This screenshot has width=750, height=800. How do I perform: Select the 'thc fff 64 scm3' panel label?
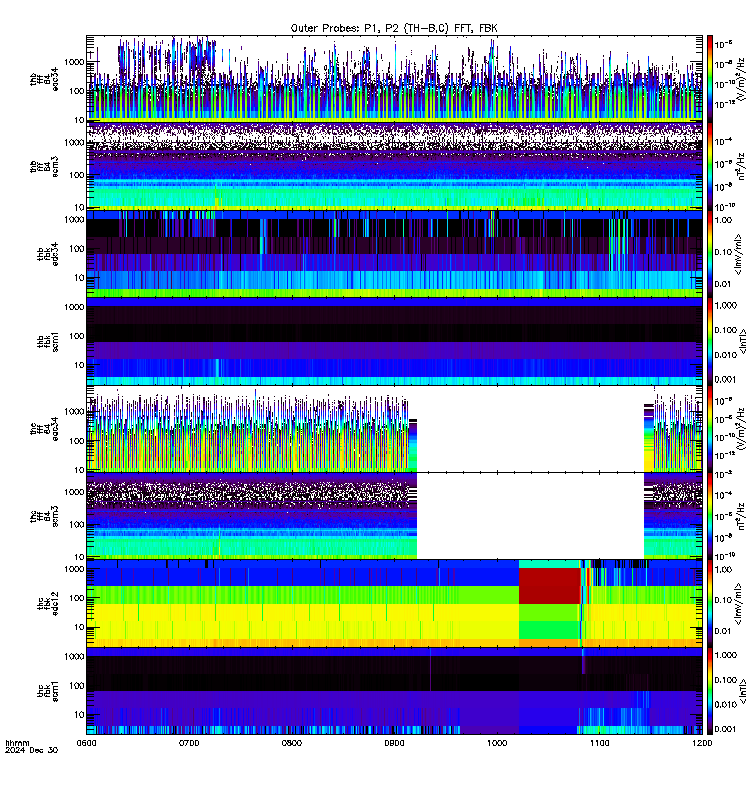click(x=44, y=516)
